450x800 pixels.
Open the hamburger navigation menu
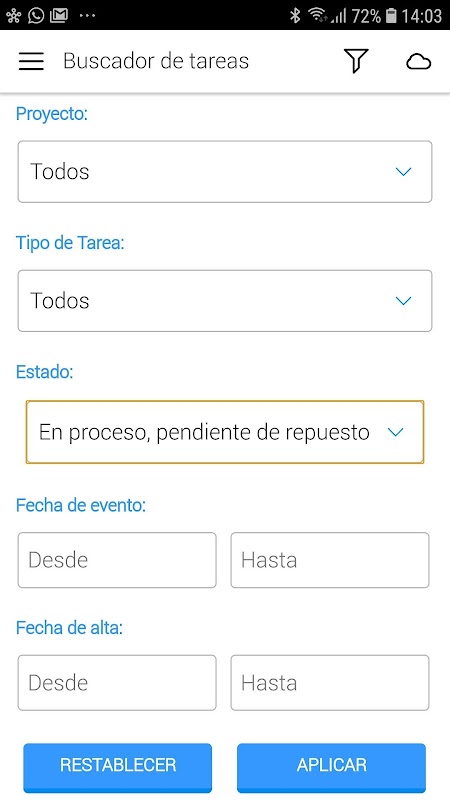[31, 61]
